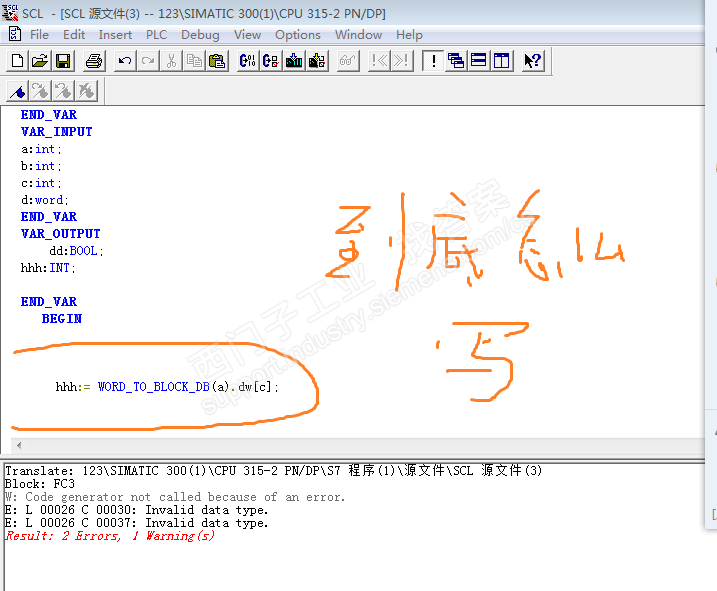This screenshot has height=591, width=717.
Task: Tile windows horizontally icon
Action: [x=479, y=60]
